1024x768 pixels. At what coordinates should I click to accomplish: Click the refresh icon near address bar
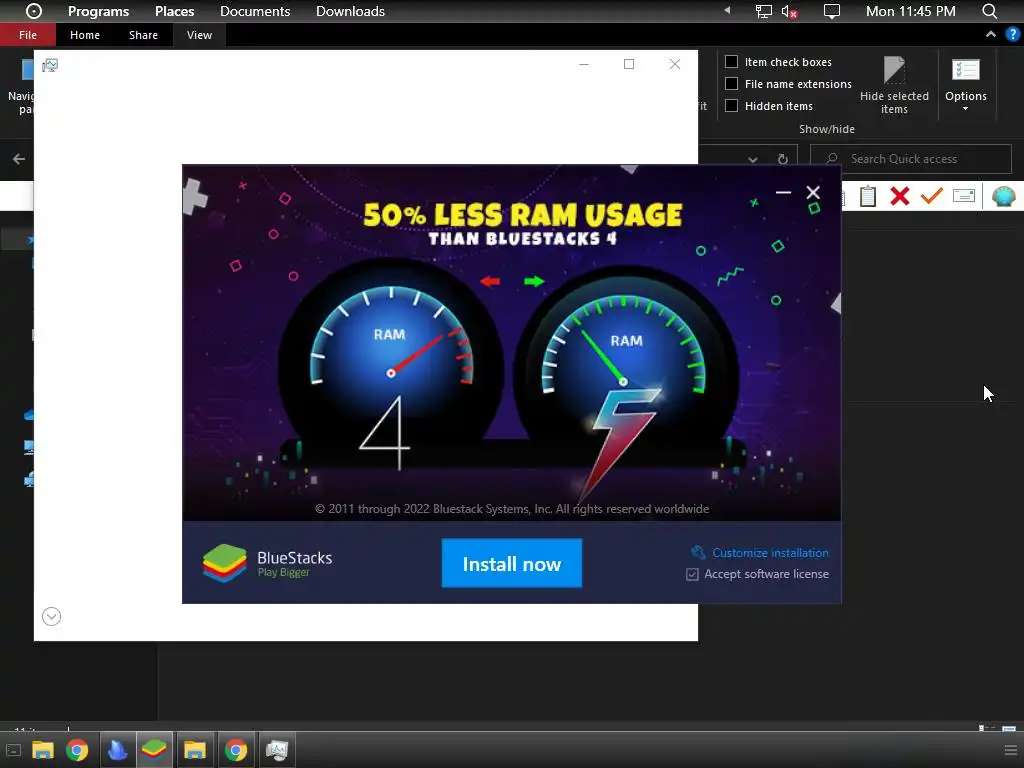pos(782,159)
